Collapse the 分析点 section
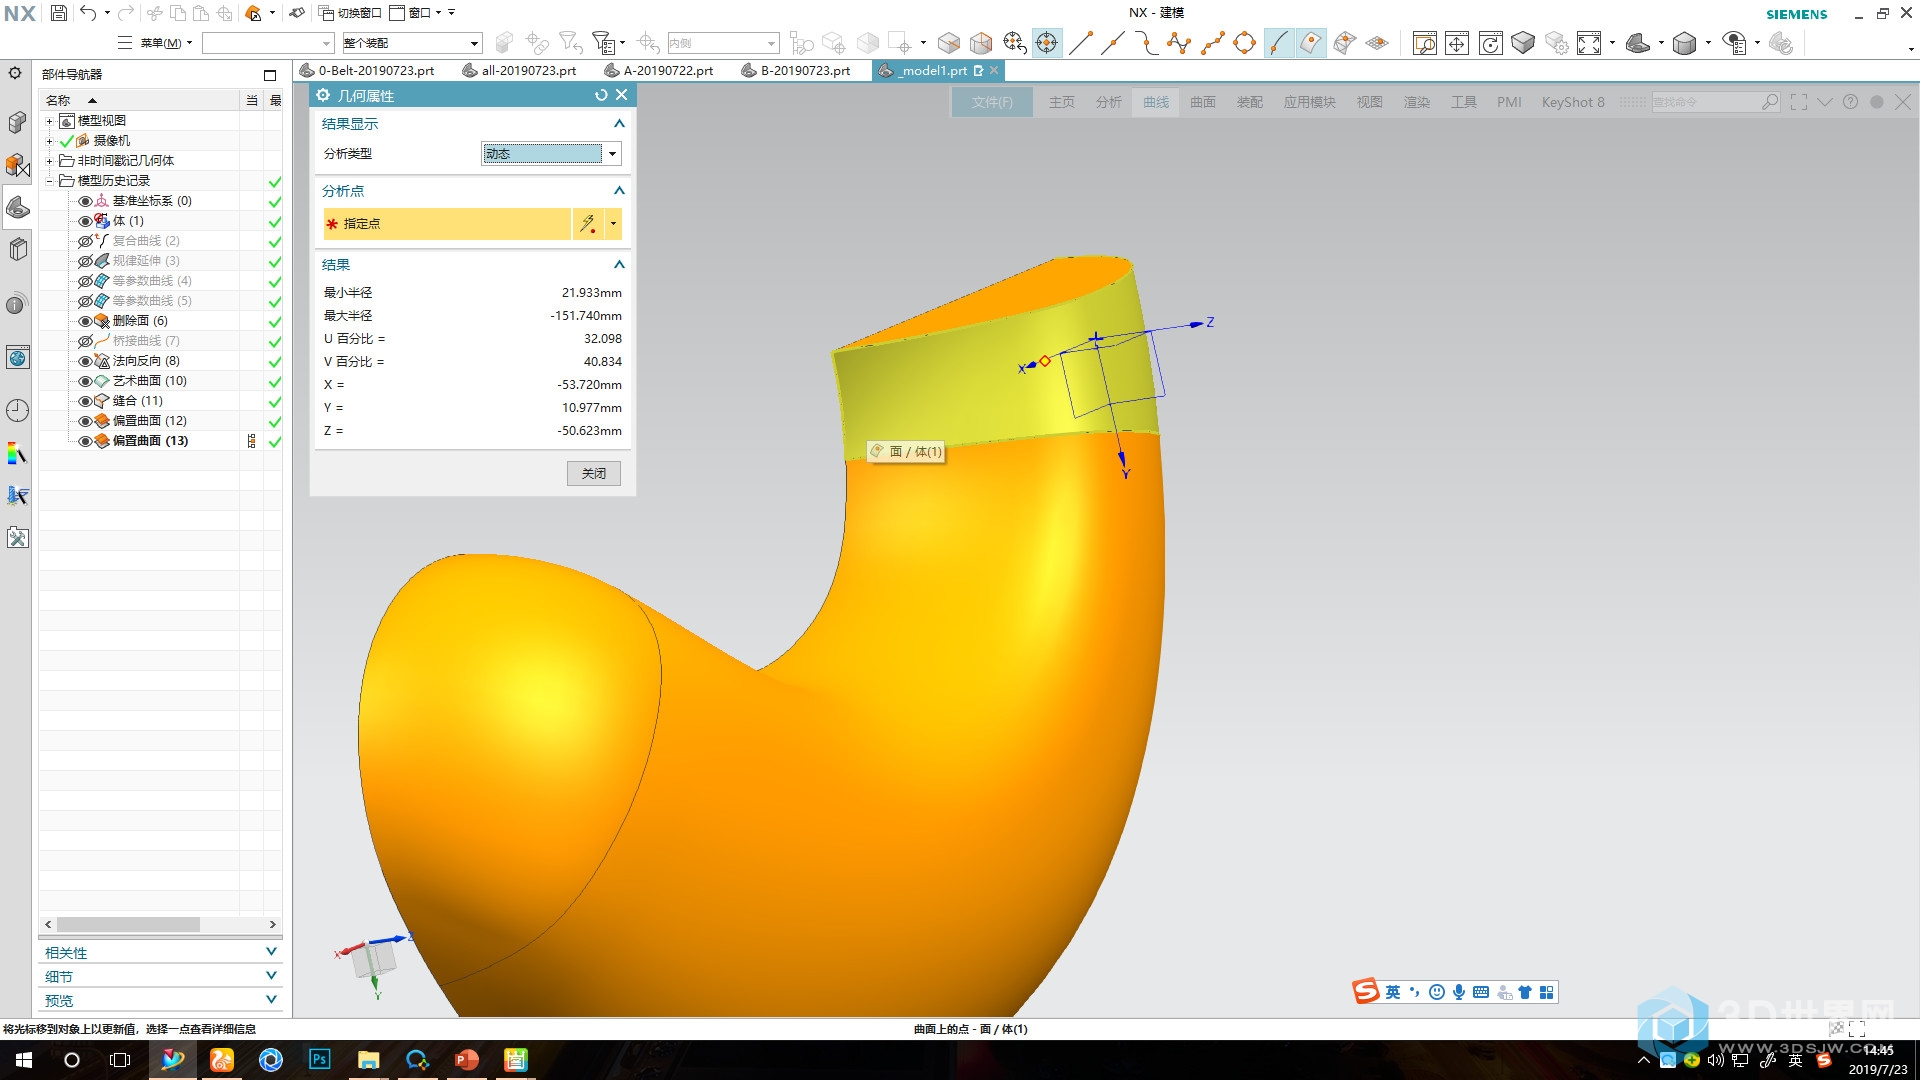Viewport: 1920px width, 1080px height. (619, 191)
